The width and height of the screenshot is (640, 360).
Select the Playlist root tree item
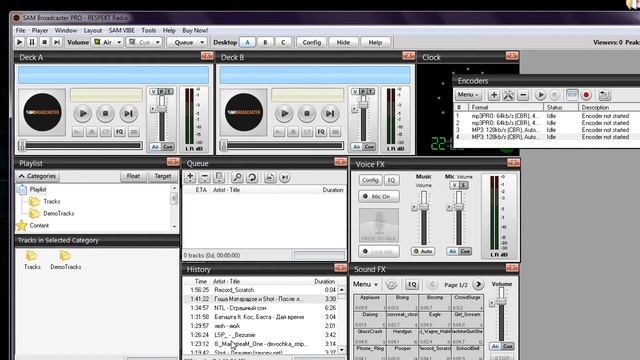[38, 189]
